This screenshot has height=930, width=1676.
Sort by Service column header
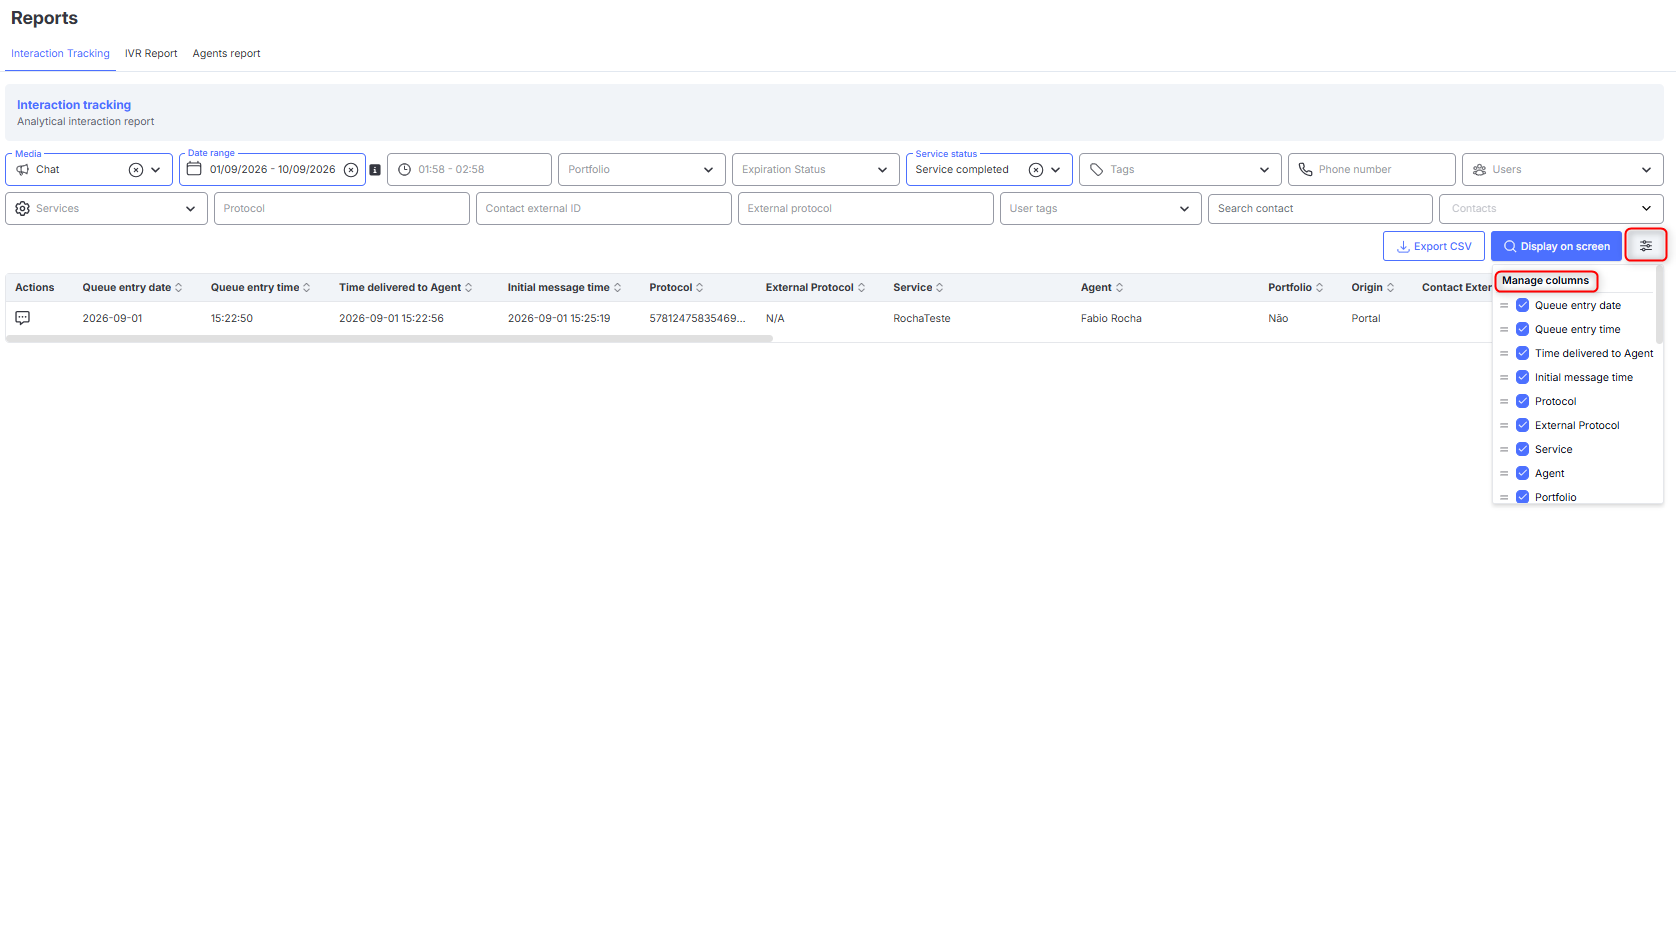(939, 288)
